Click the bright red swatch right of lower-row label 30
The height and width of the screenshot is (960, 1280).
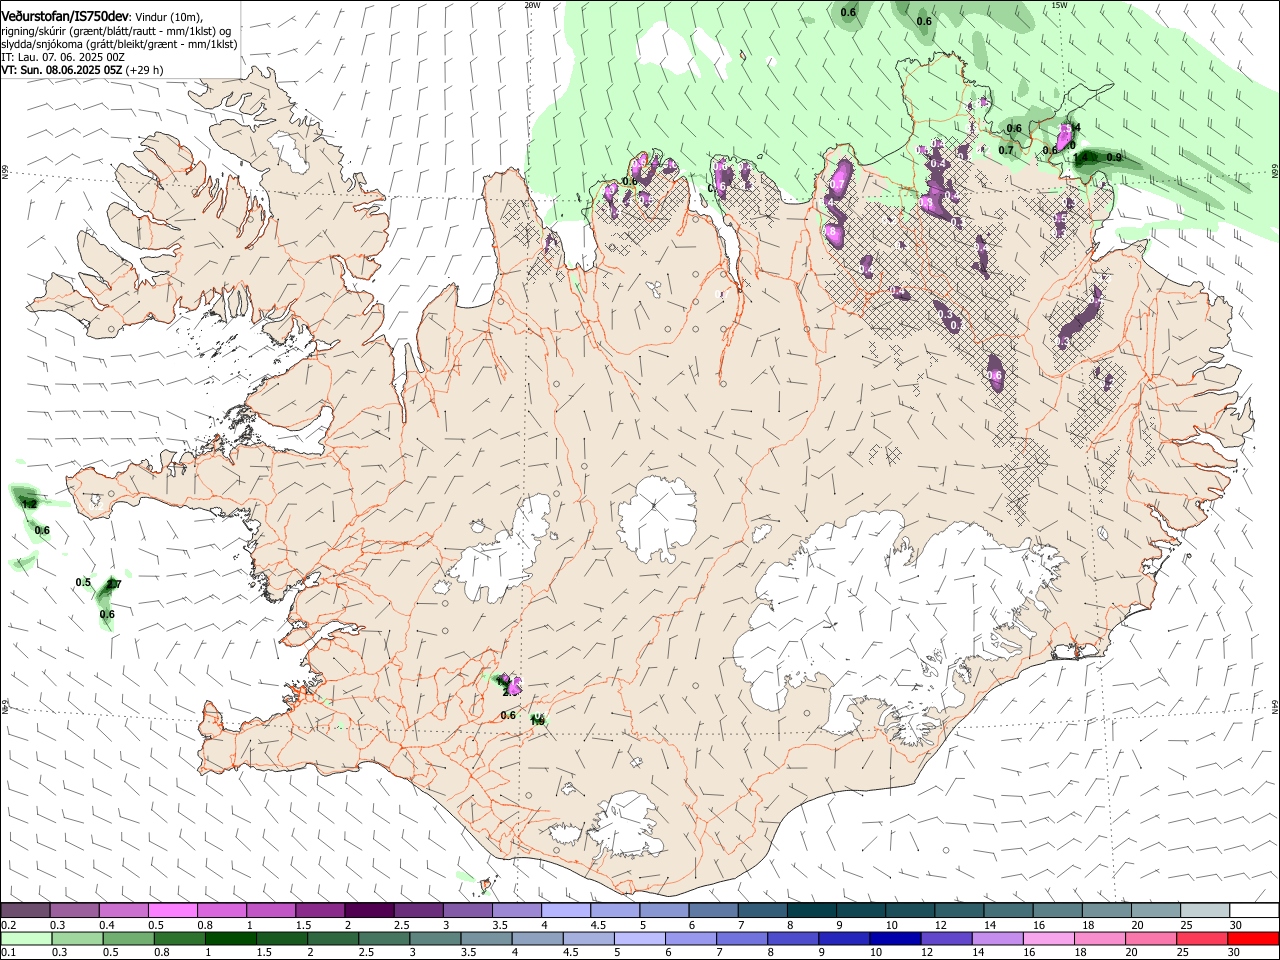[x=1252, y=939]
